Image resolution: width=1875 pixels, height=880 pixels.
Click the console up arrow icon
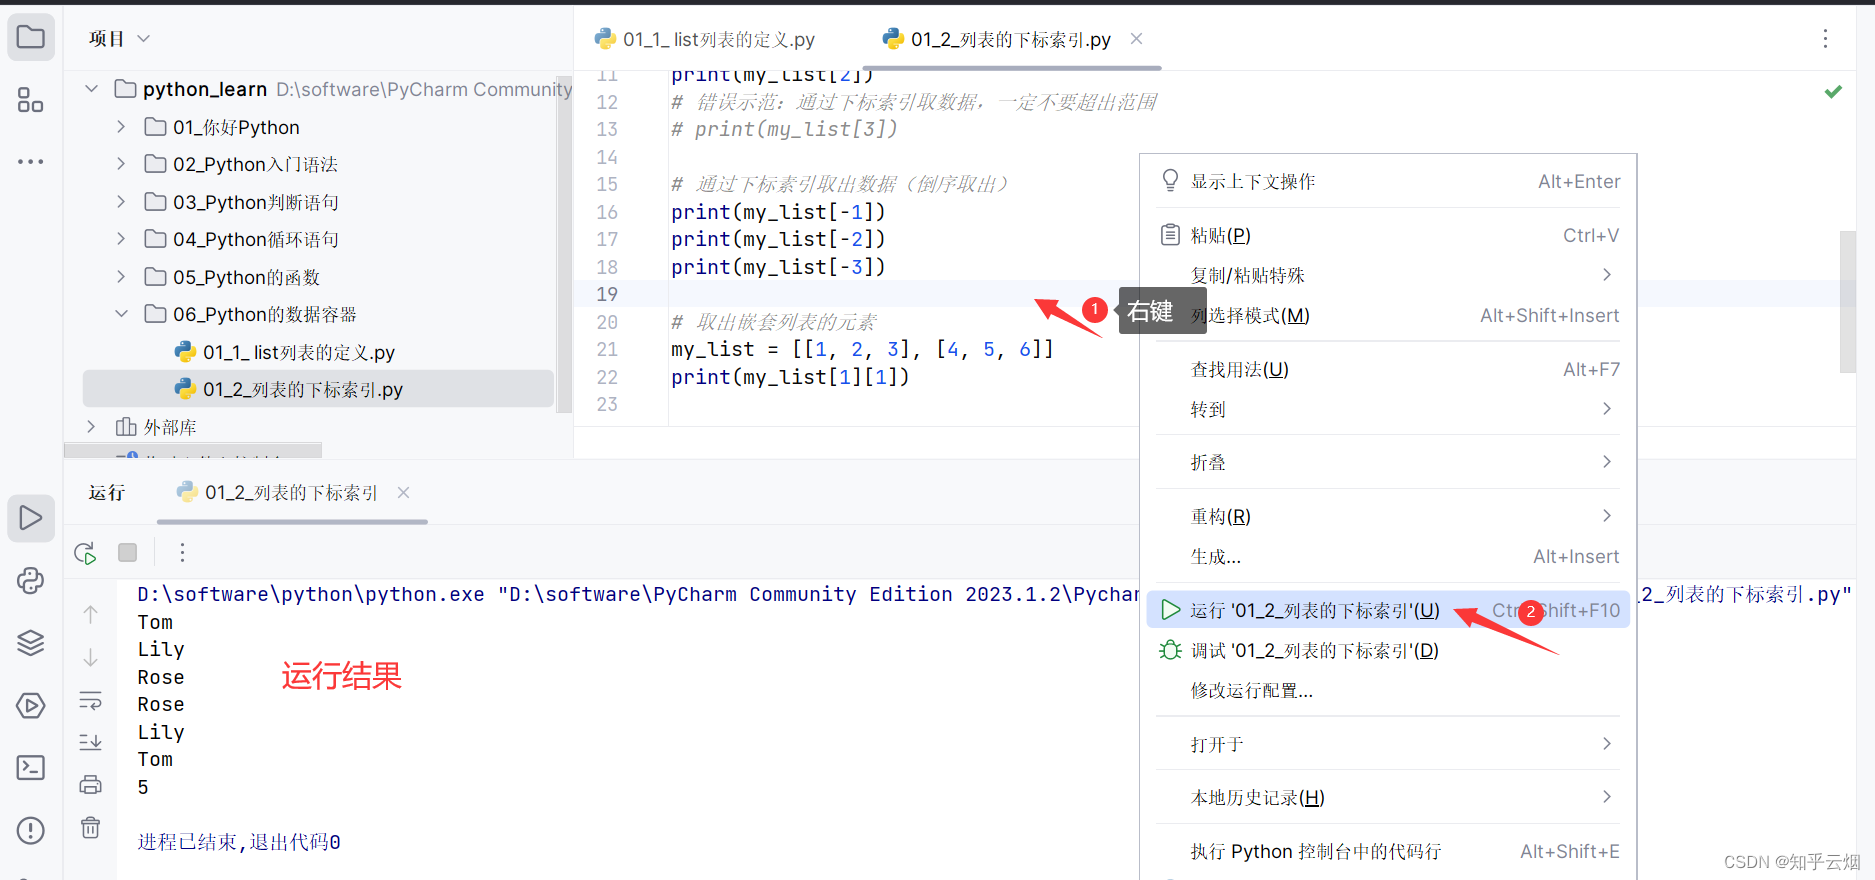90,615
